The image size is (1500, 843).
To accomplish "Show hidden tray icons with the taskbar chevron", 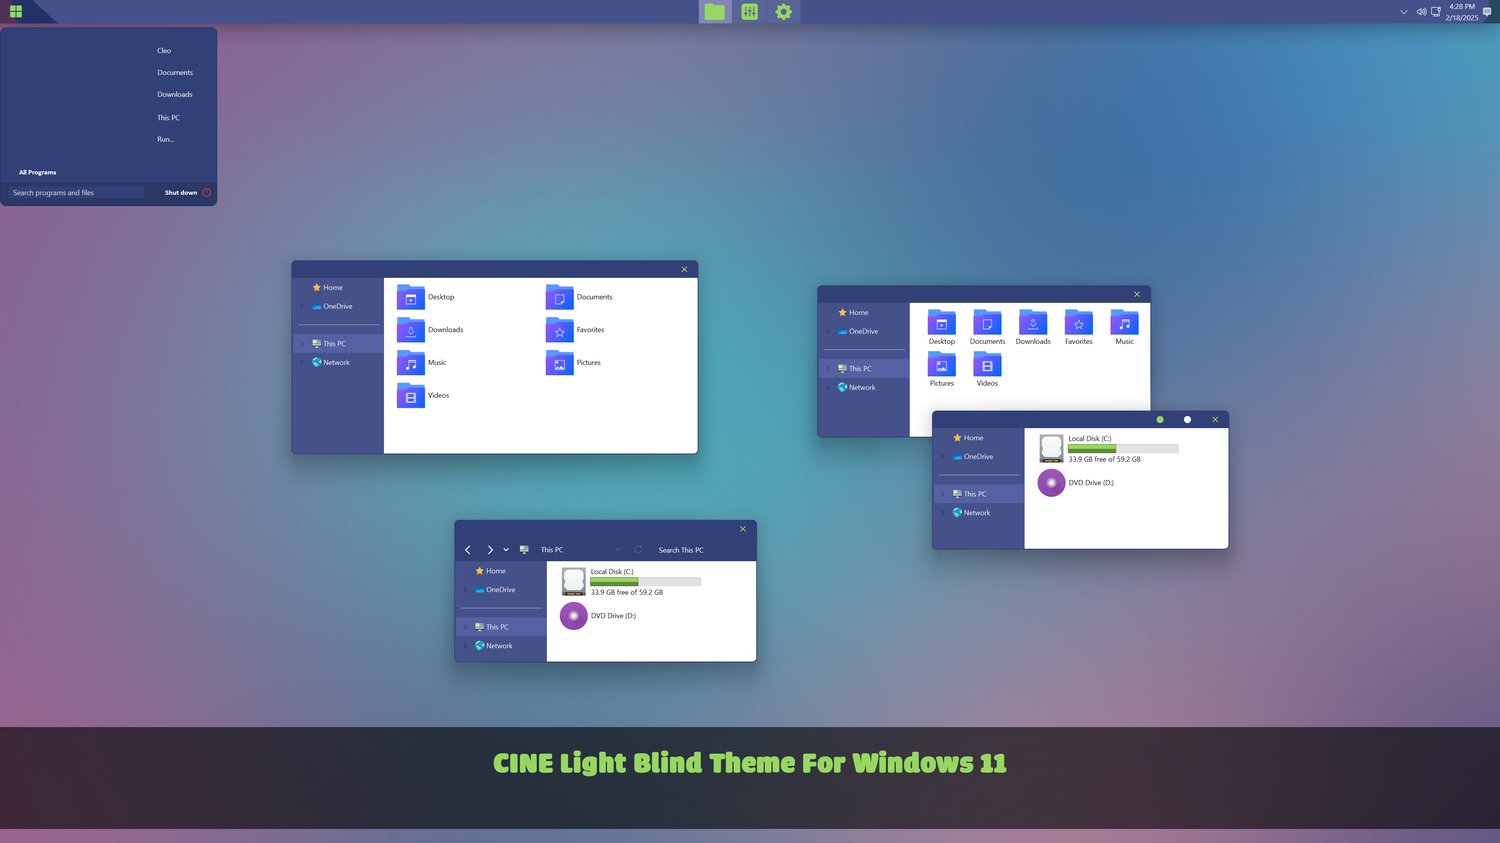I will [x=1404, y=12].
